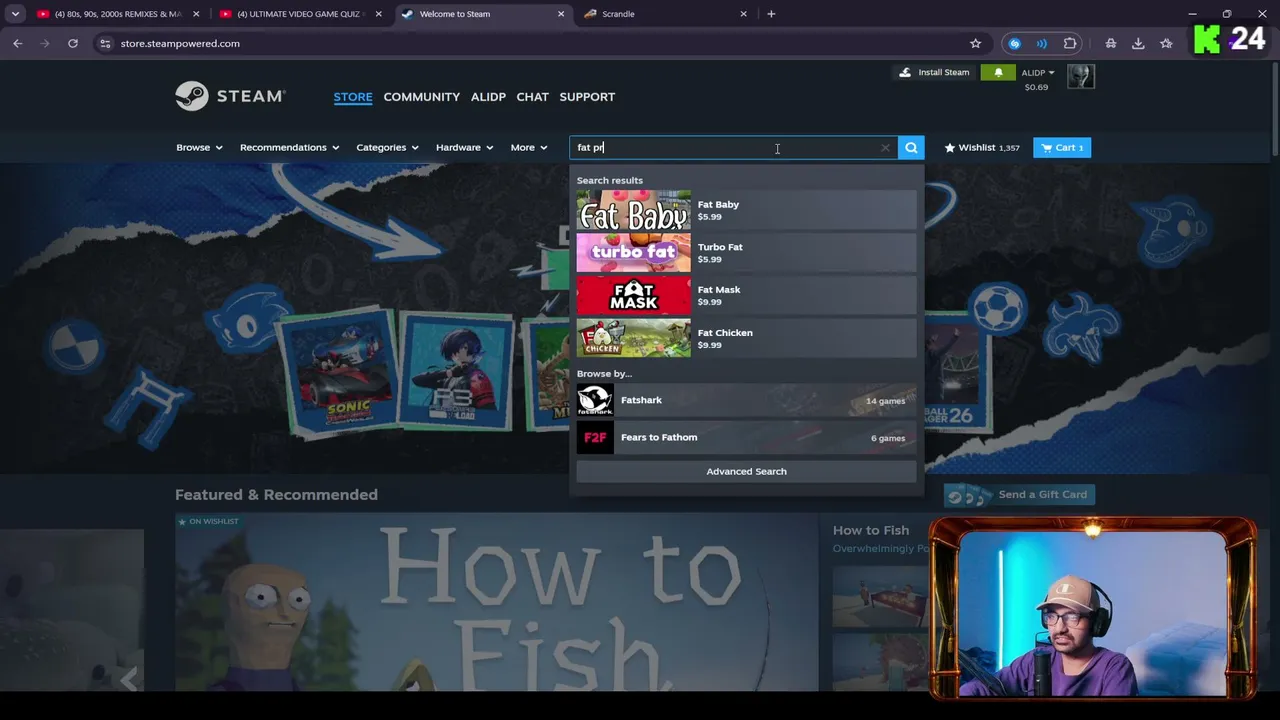Click the browser Back arrow
The width and height of the screenshot is (1280, 720).
[17, 43]
